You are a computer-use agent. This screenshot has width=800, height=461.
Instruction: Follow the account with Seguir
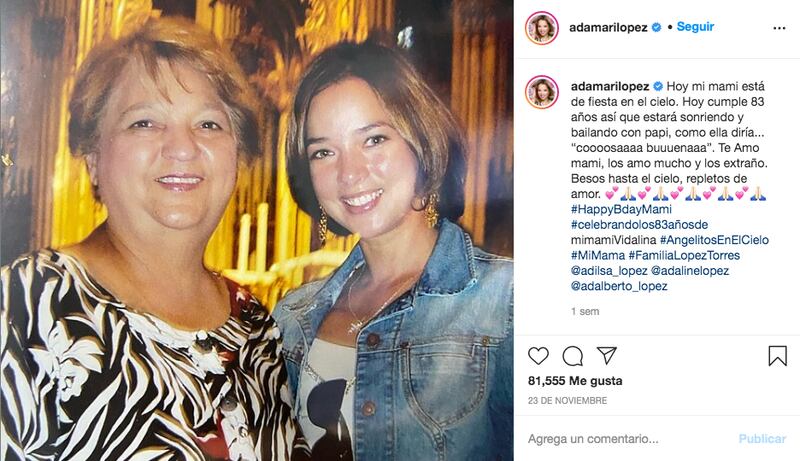pyautogui.click(x=695, y=27)
